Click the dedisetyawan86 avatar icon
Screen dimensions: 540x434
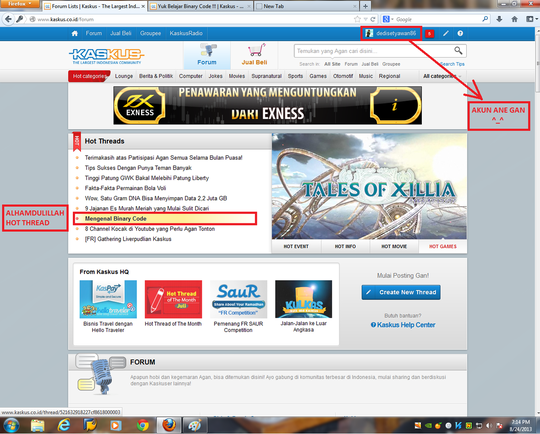pyautogui.click(x=369, y=33)
